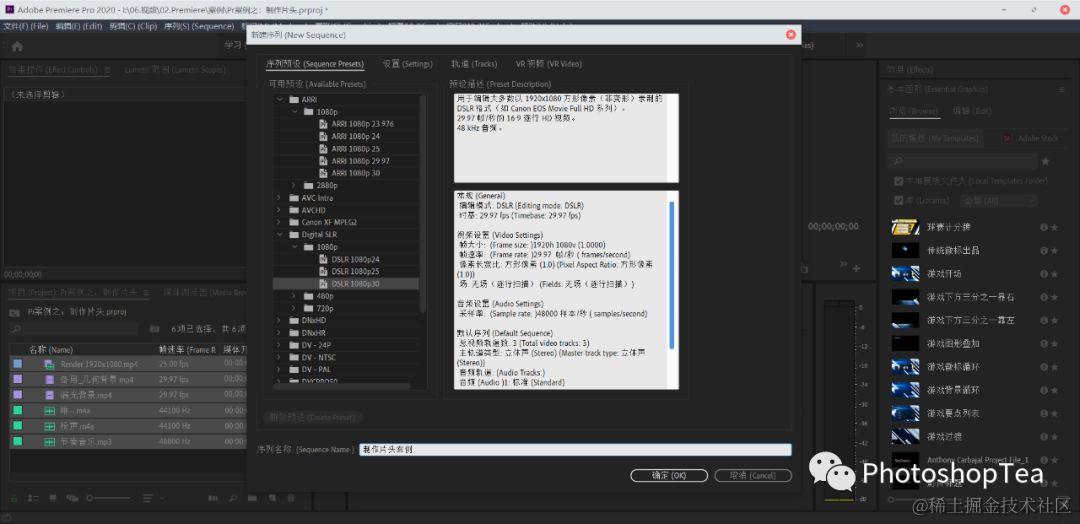Pick the ARRI 1080p 30 preset
This screenshot has height=524, width=1080.
(x=355, y=173)
